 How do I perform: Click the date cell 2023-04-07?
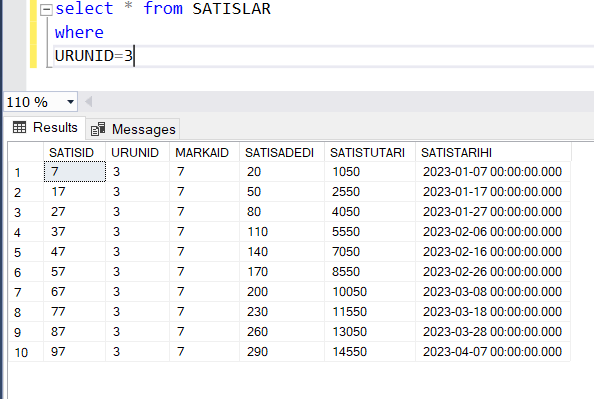(493, 352)
